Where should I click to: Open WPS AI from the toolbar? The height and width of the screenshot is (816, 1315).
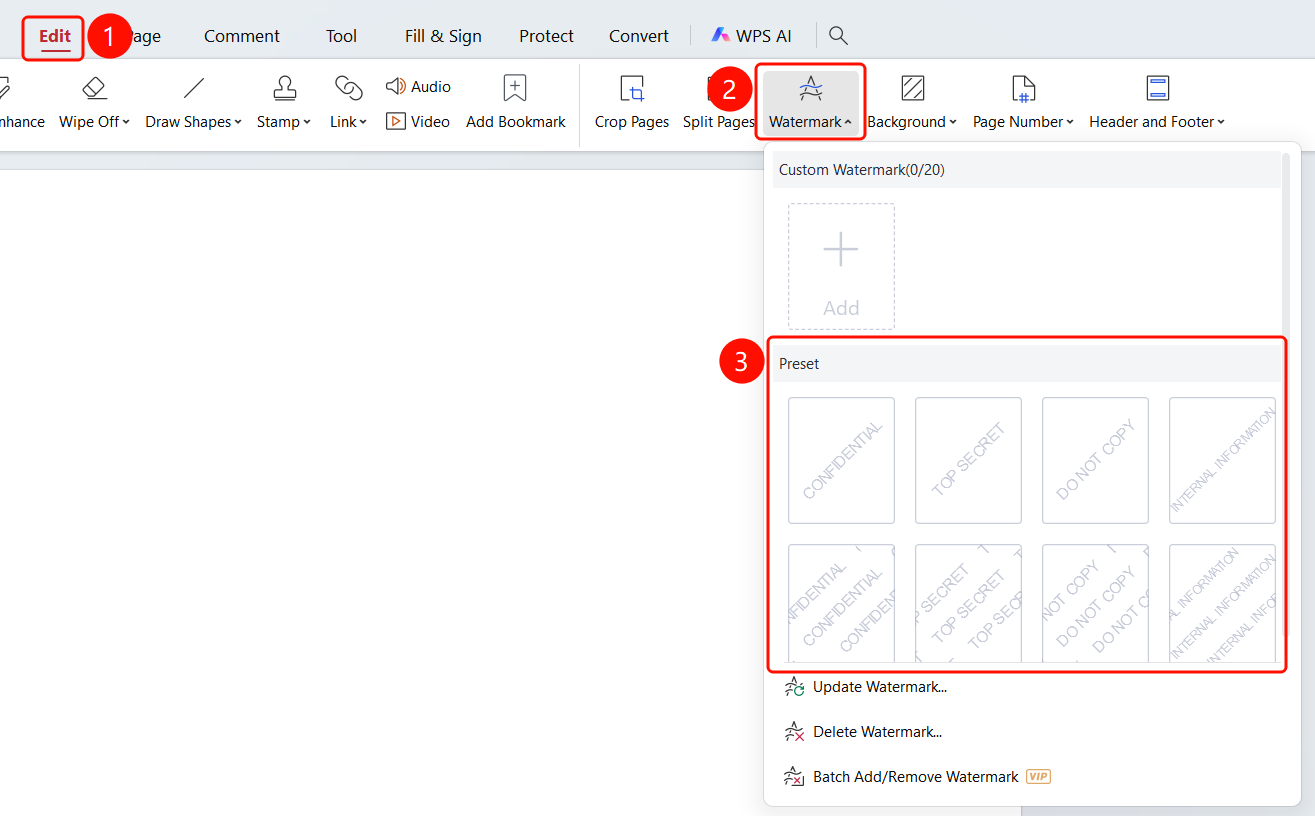pos(751,36)
